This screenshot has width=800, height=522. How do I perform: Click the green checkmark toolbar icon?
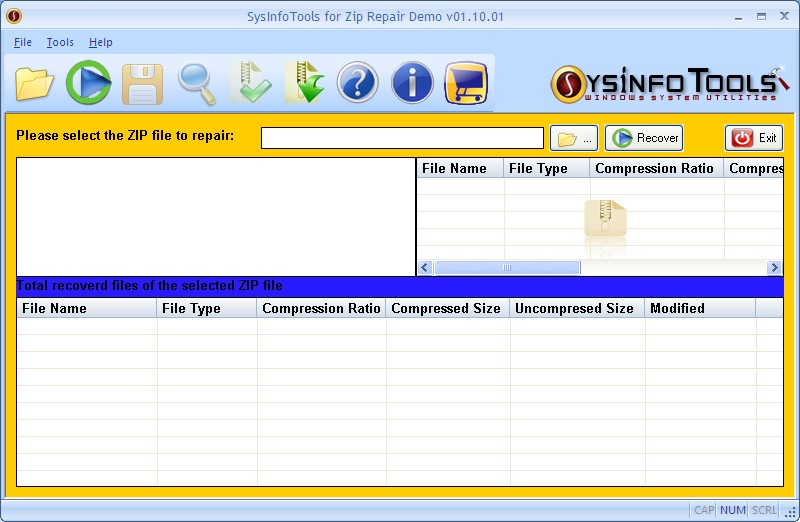pyautogui.click(x=250, y=83)
